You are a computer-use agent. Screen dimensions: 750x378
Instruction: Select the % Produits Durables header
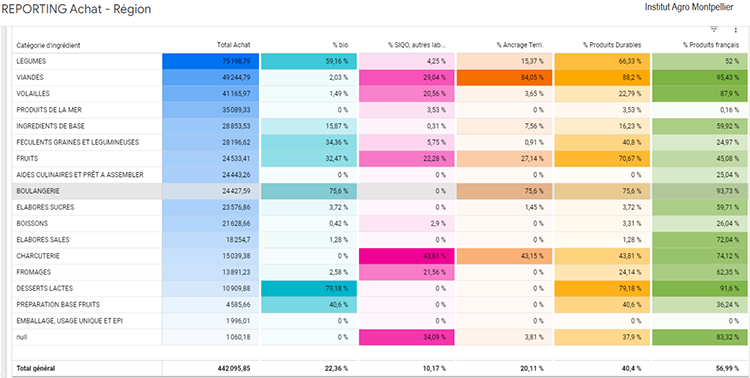612,45
